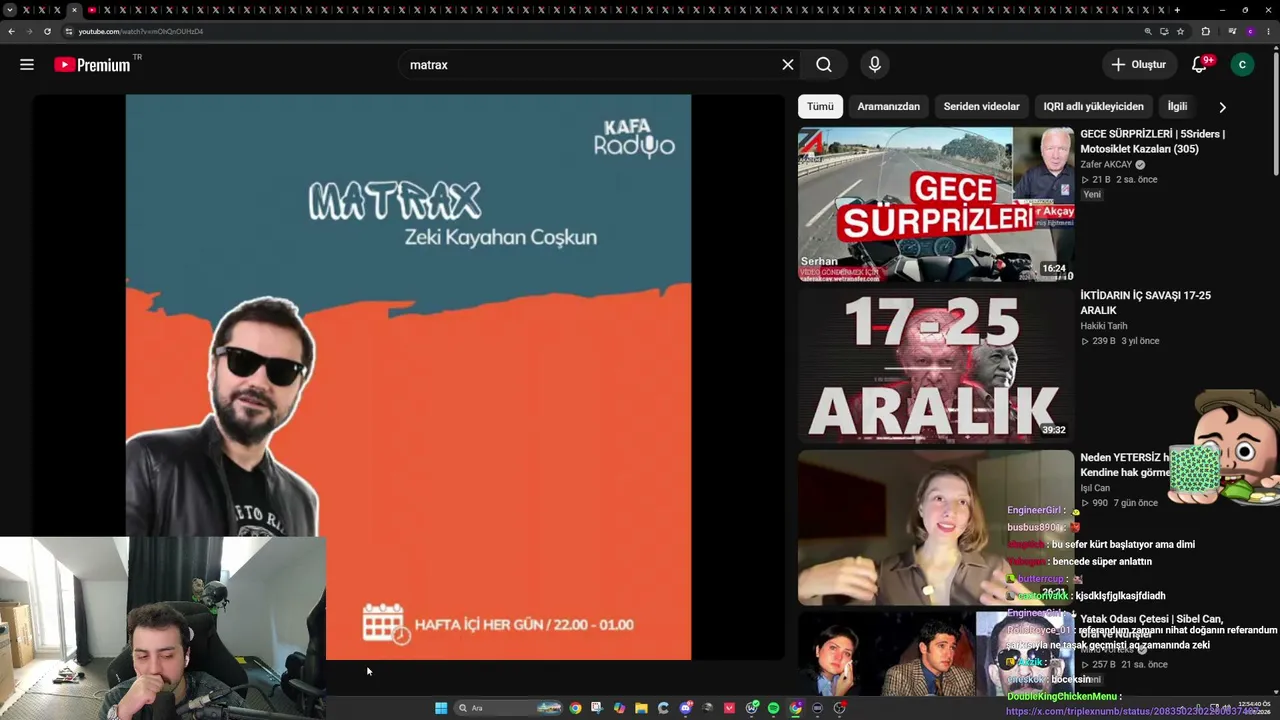Select the IQRI adlı yükleyiciden chip
This screenshot has height=720, width=1280.
pyautogui.click(x=1093, y=107)
